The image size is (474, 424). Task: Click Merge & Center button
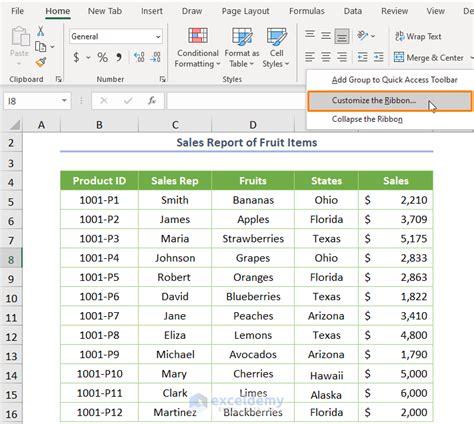[x=429, y=58]
